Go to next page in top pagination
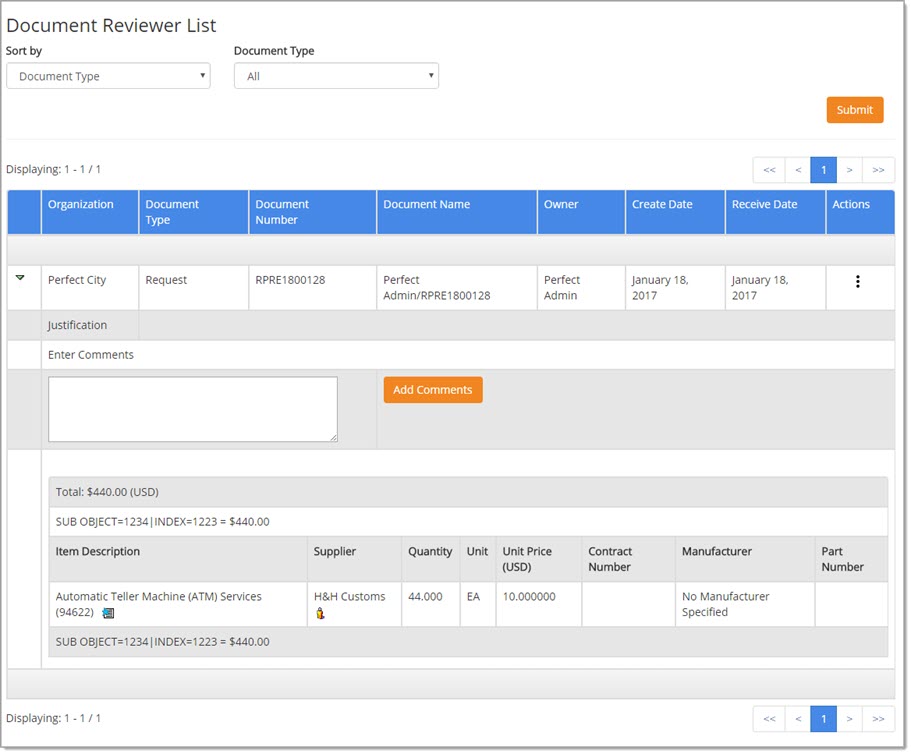This screenshot has height=754, width=911. tap(849, 170)
